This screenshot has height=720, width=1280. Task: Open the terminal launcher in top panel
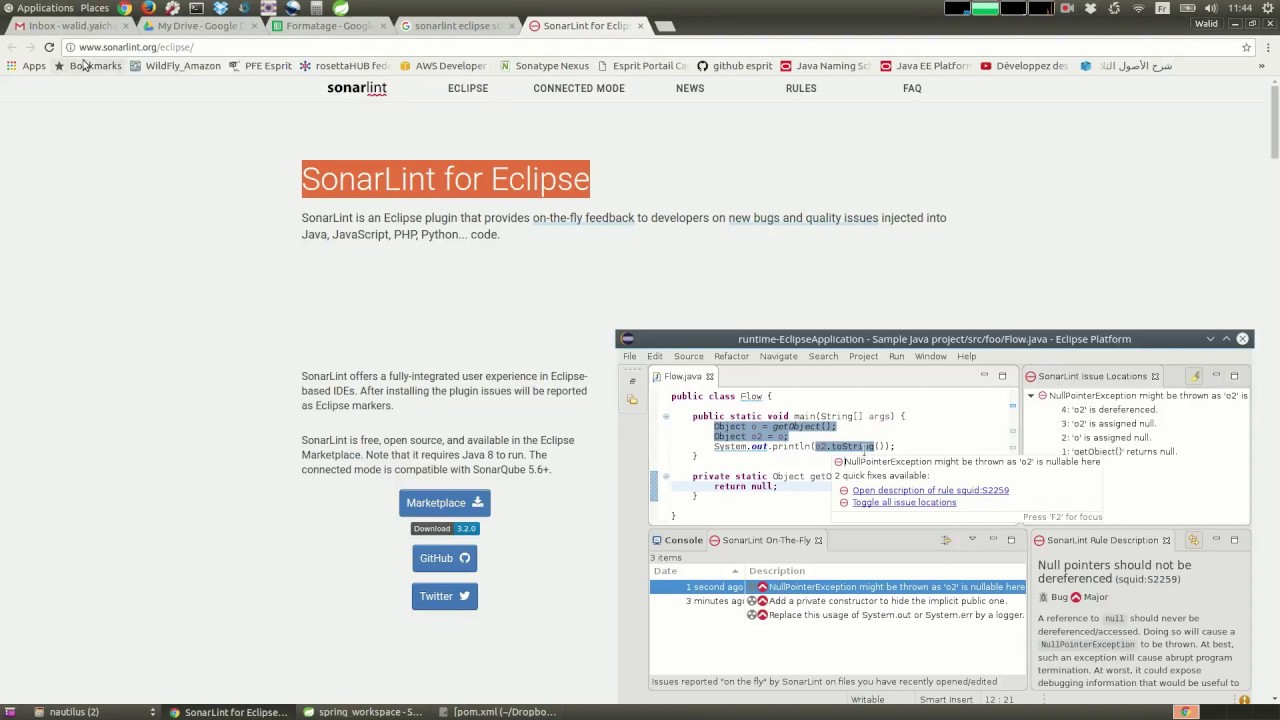click(196, 8)
